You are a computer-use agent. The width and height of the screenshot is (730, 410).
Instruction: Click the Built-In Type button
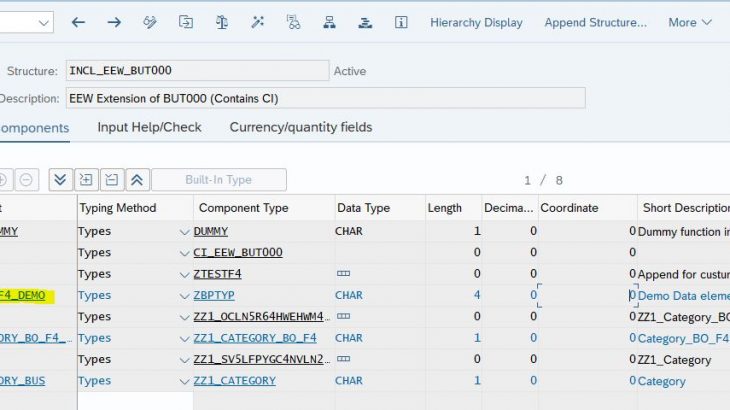pos(219,180)
